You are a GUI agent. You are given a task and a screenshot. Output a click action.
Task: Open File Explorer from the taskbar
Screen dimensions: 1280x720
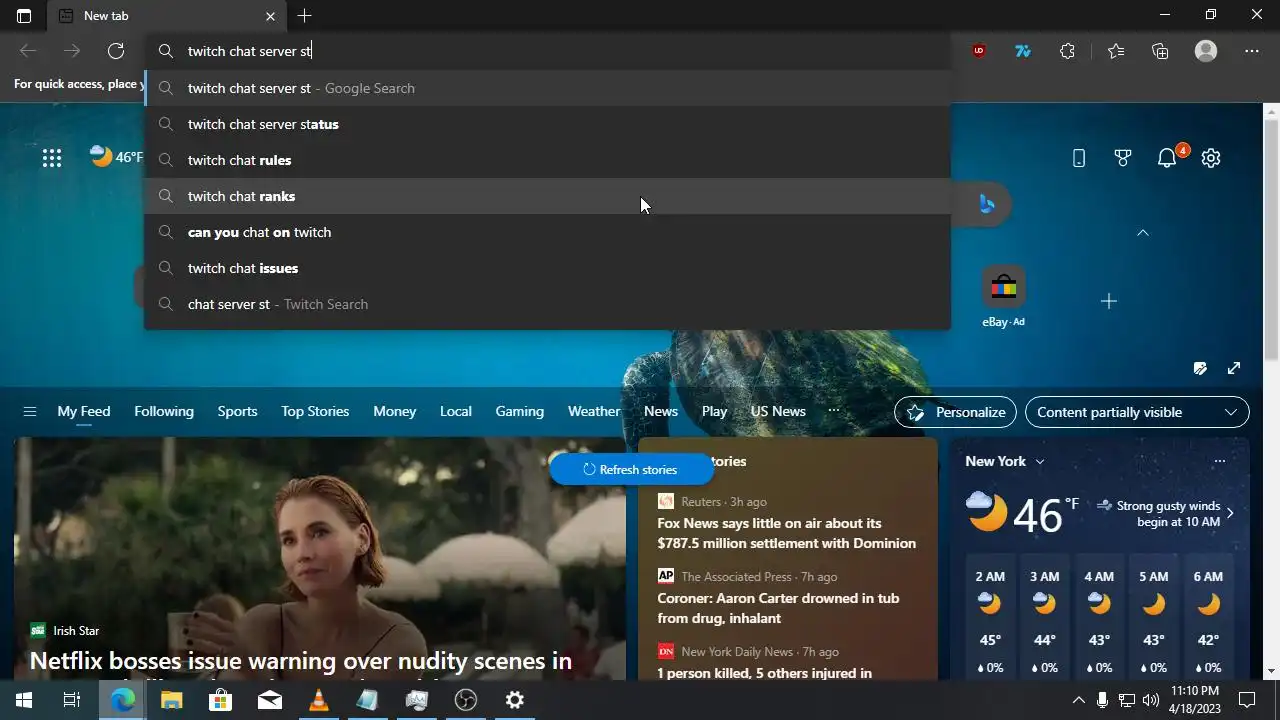coord(172,700)
